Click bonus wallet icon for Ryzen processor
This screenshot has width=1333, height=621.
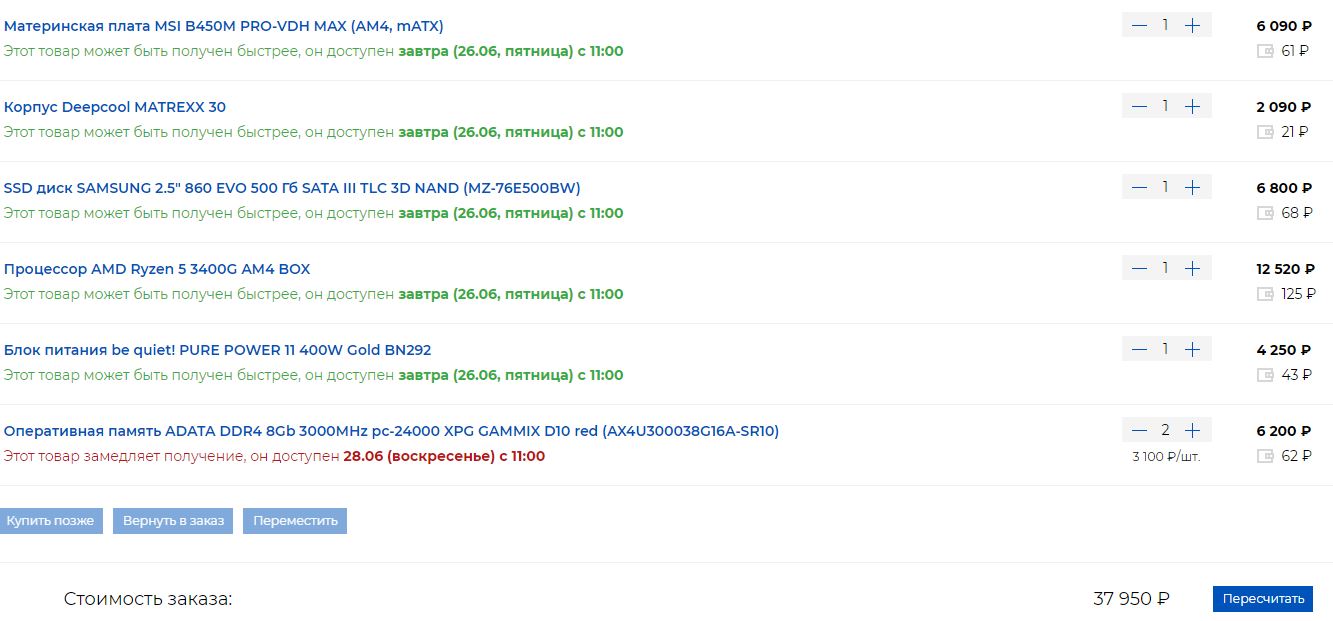pos(1265,294)
